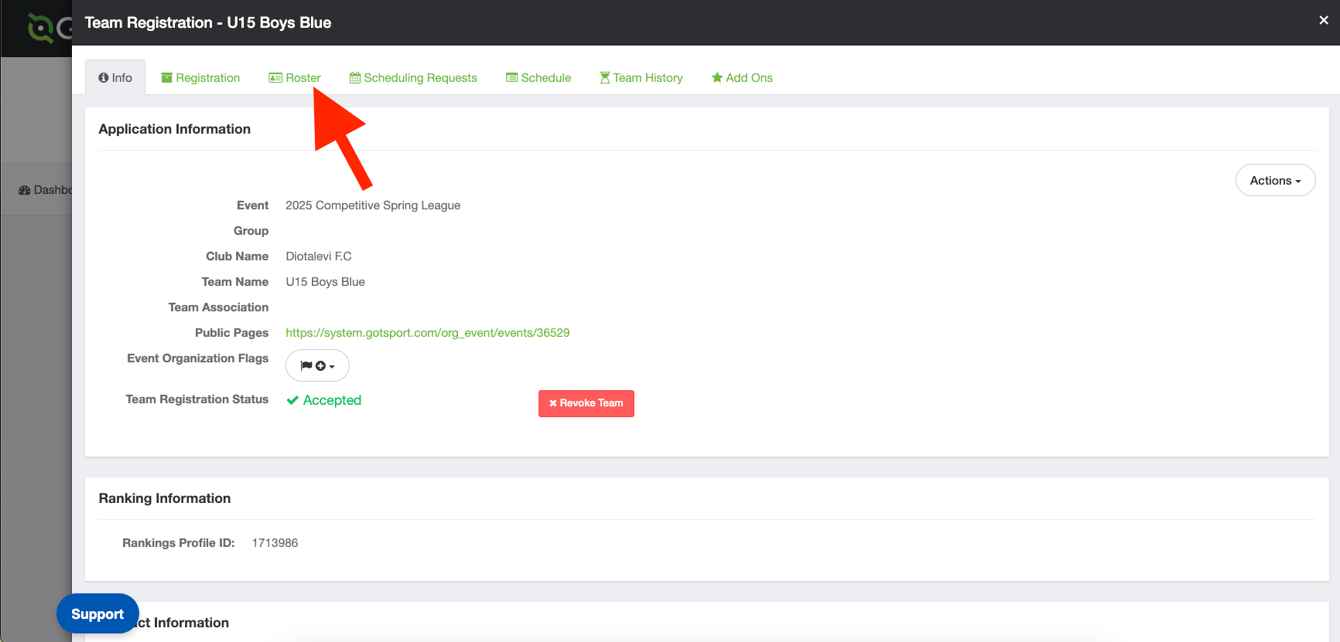Click the 'Team Registration - U15 Boys Blue' title
The height and width of the screenshot is (642, 1340).
point(208,22)
